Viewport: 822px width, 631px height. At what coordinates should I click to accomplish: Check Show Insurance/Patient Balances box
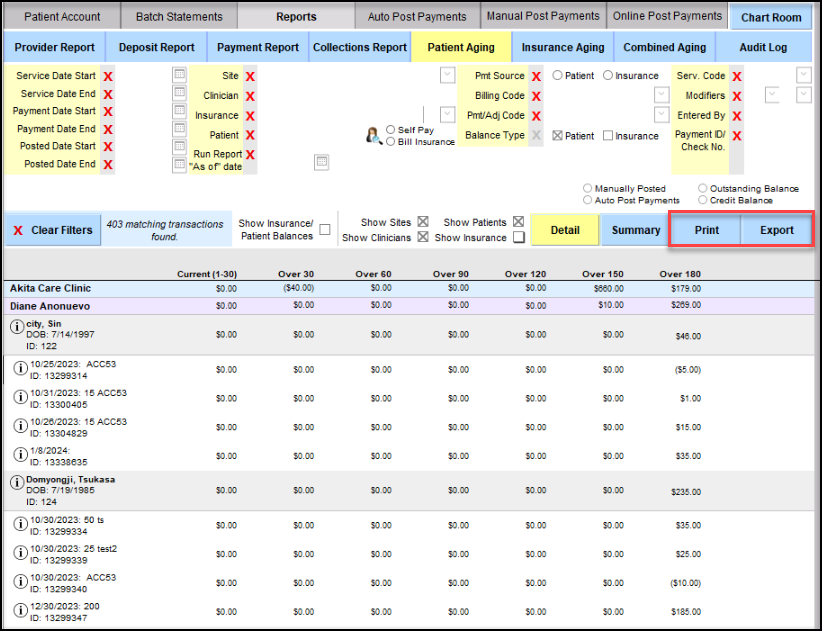[325, 230]
